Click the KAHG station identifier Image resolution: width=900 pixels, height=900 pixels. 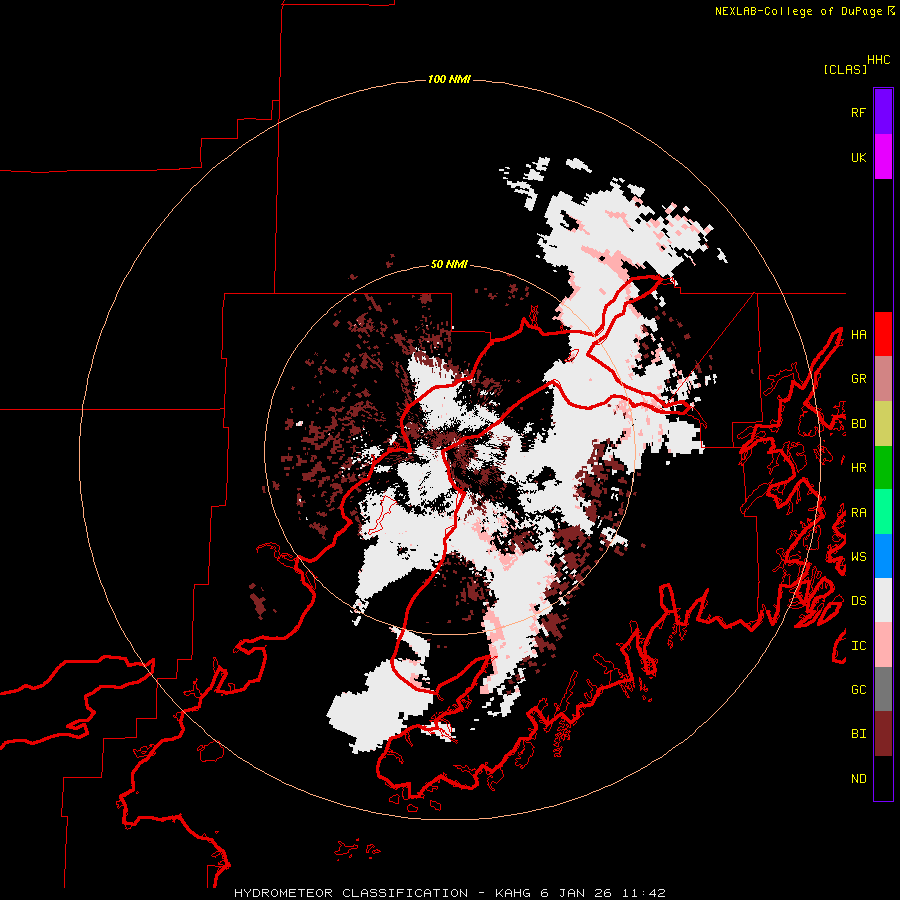coord(513,893)
